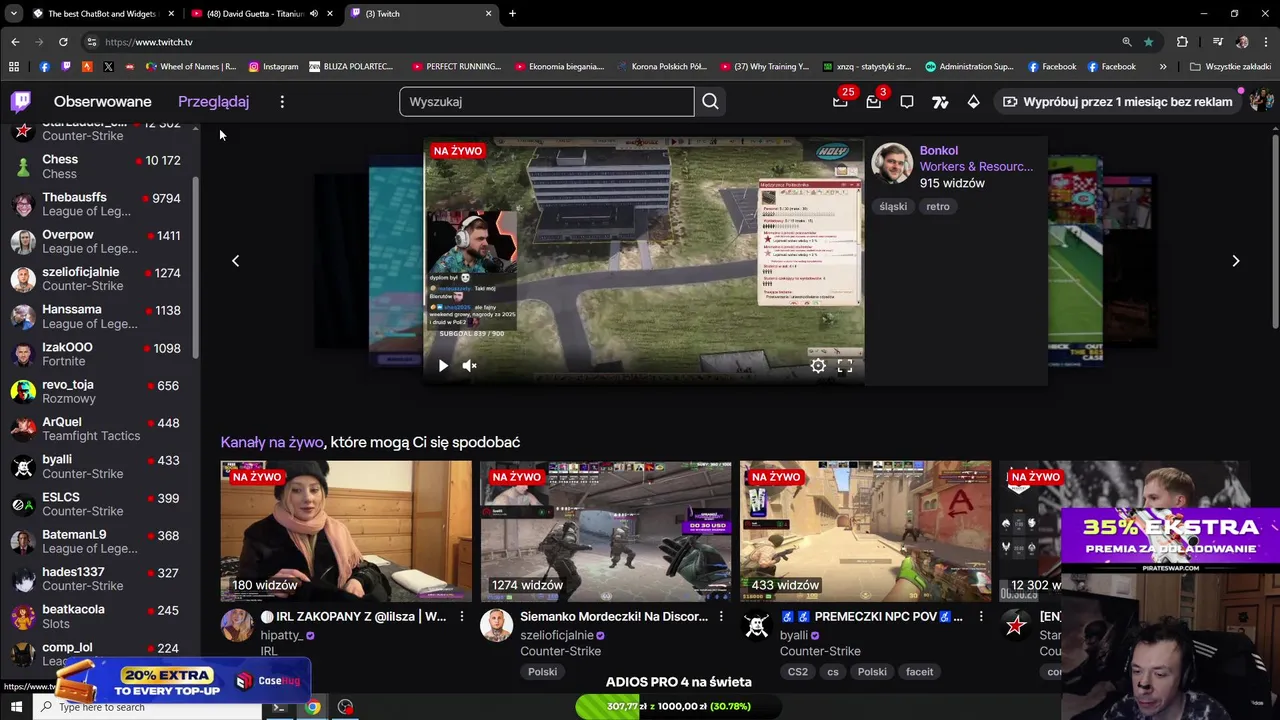Open beatkacola channel in sidebar
1280x720 pixels.
click(100, 617)
